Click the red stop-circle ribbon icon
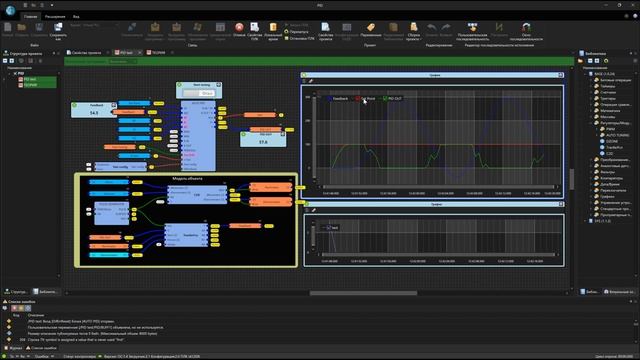This screenshot has height=360, width=640. pyautogui.click(x=239, y=27)
